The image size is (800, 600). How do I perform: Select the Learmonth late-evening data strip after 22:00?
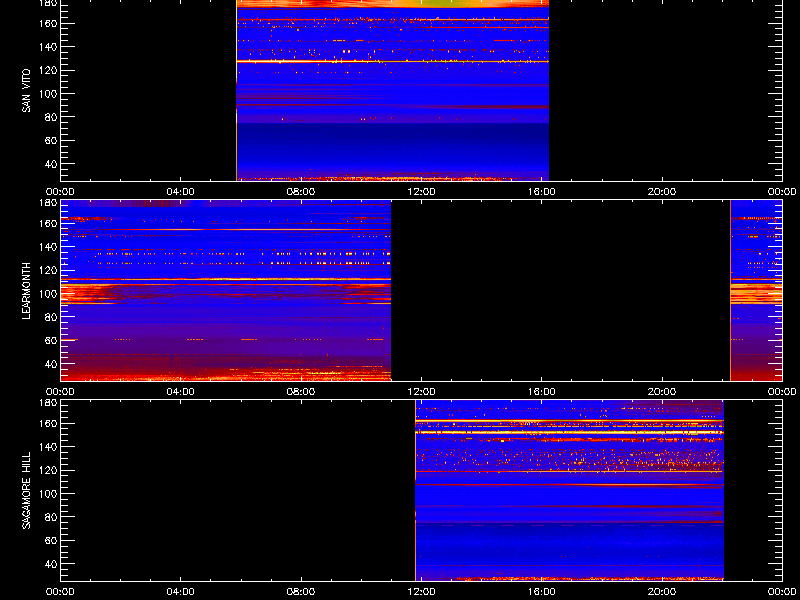(x=756, y=290)
